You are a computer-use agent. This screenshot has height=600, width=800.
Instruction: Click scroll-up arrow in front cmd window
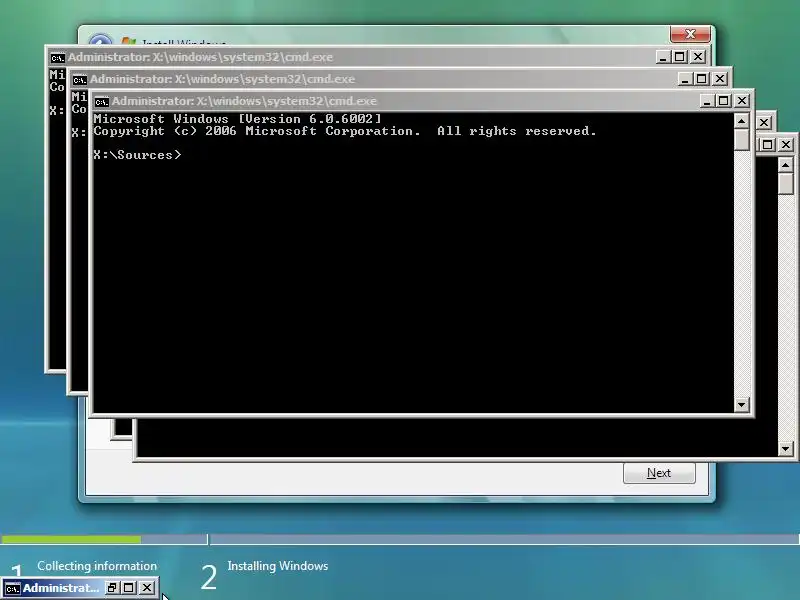click(x=741, y=121)
